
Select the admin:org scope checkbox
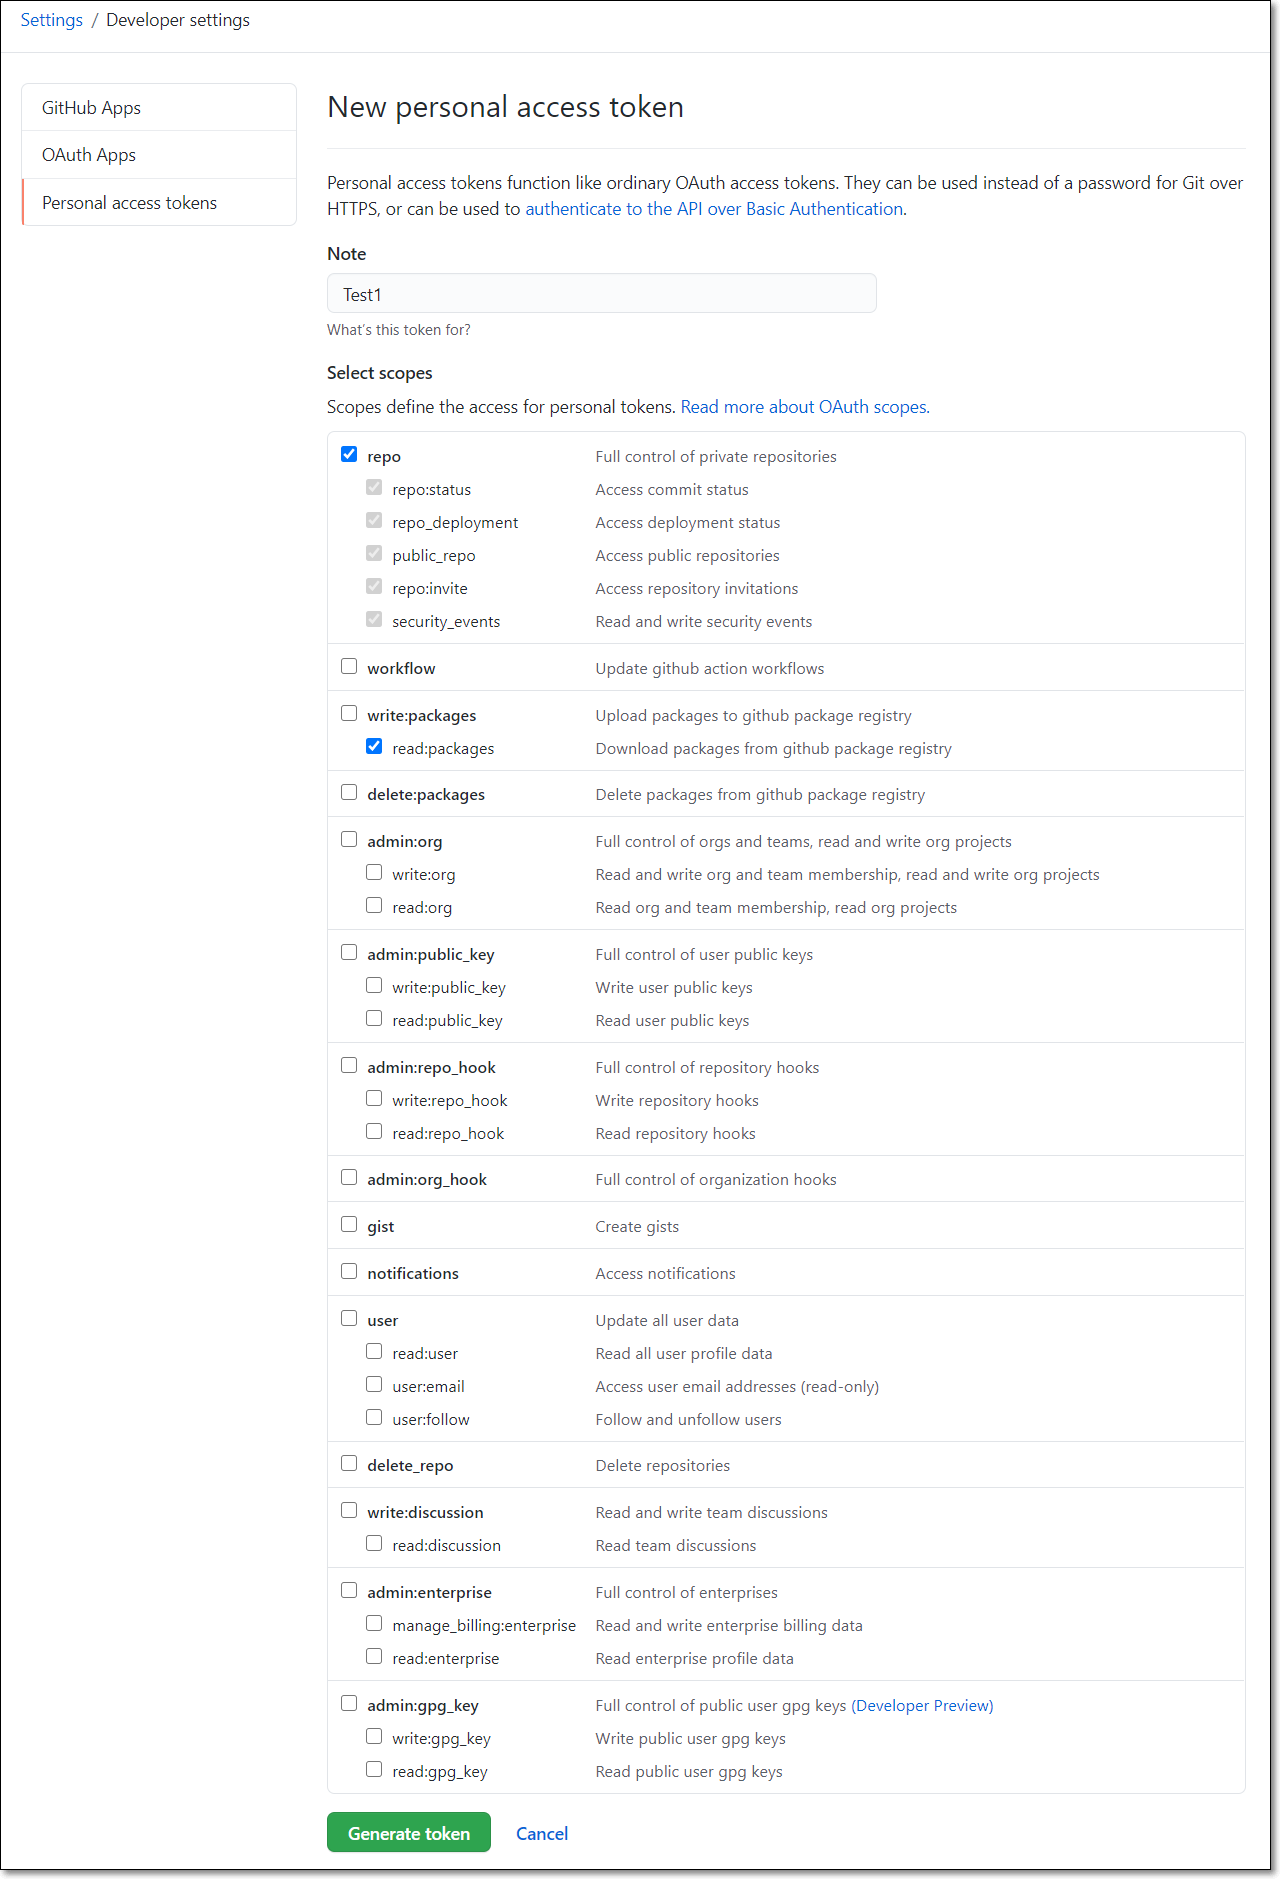[x=349, y=839]
